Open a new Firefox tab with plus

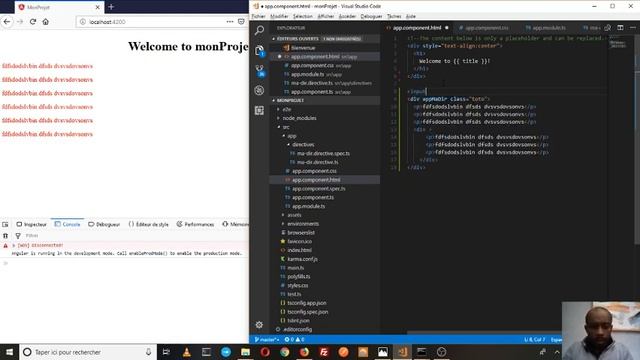[x=111, y=7]
